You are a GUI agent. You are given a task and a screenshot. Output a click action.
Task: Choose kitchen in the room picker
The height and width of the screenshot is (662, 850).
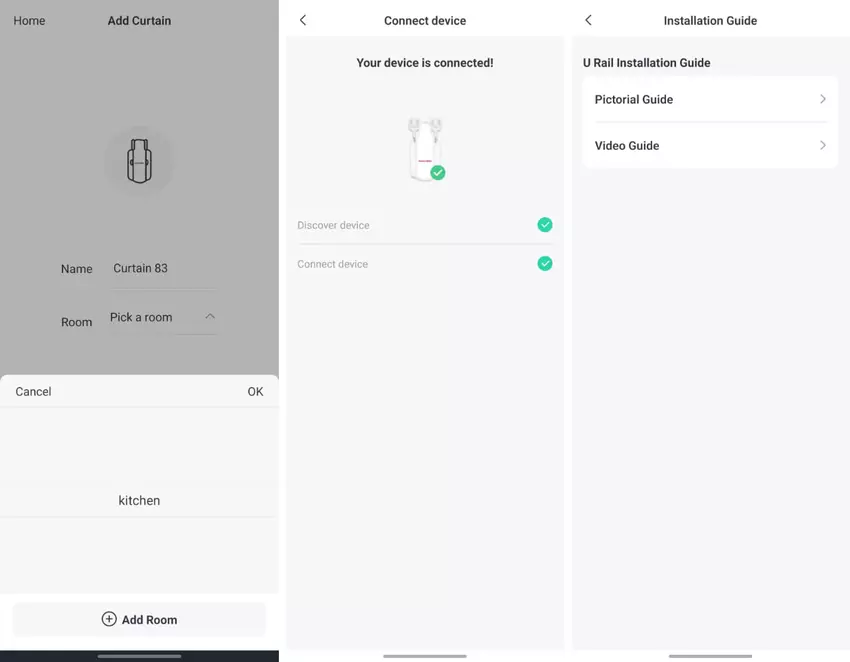coord(139,500)
